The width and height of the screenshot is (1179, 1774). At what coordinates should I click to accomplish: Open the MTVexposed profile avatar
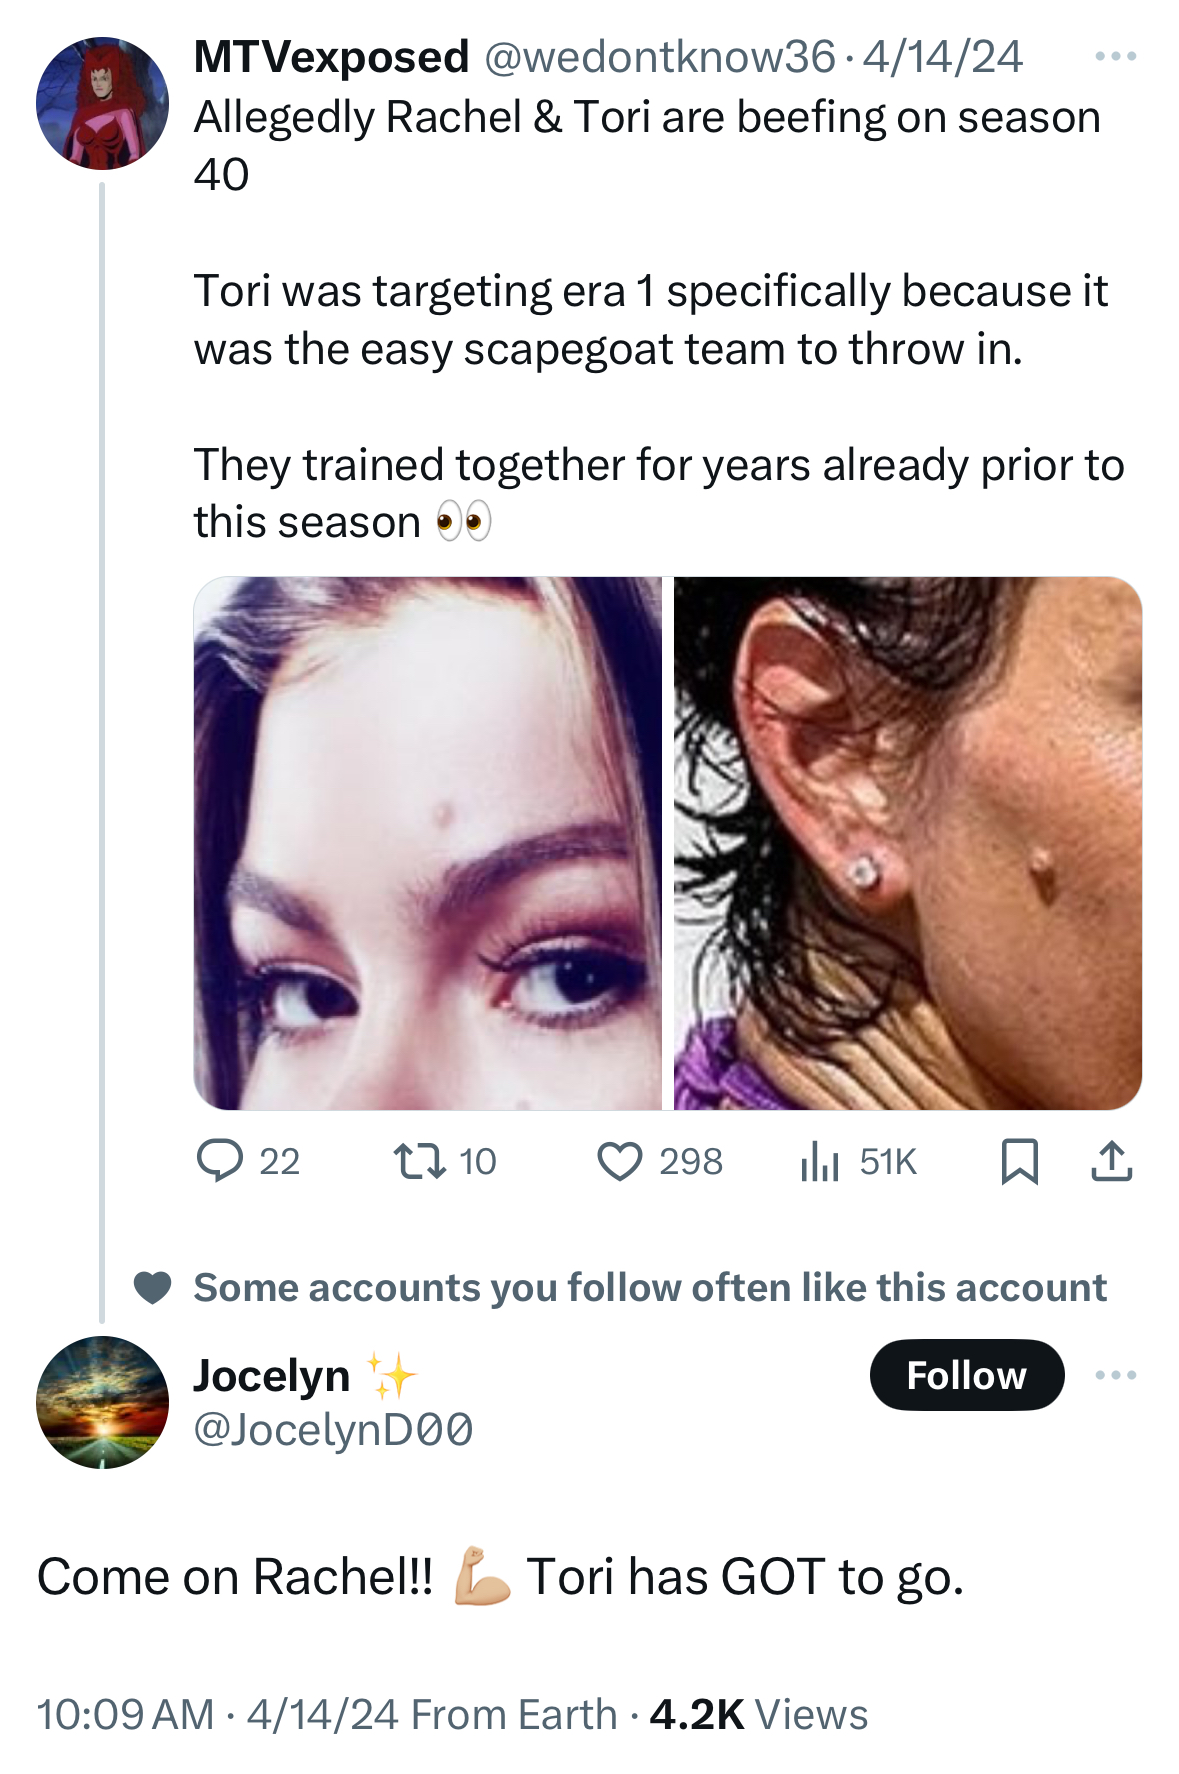[102, 103]
